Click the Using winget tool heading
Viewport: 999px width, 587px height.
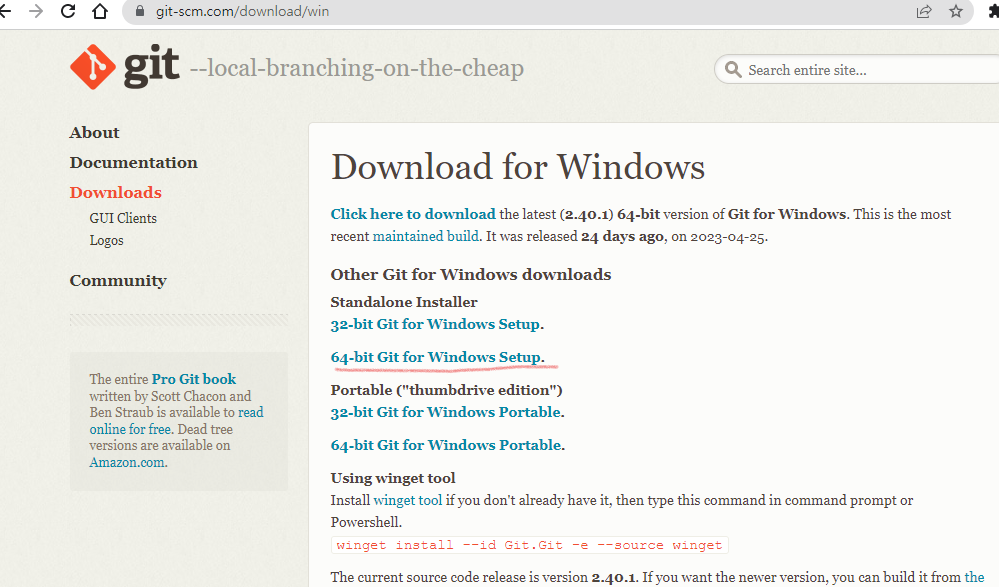point(393,478)
